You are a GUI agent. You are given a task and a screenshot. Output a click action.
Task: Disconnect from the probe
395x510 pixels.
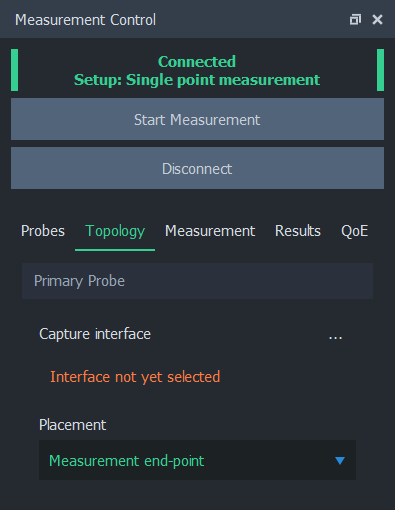point(197,168)
